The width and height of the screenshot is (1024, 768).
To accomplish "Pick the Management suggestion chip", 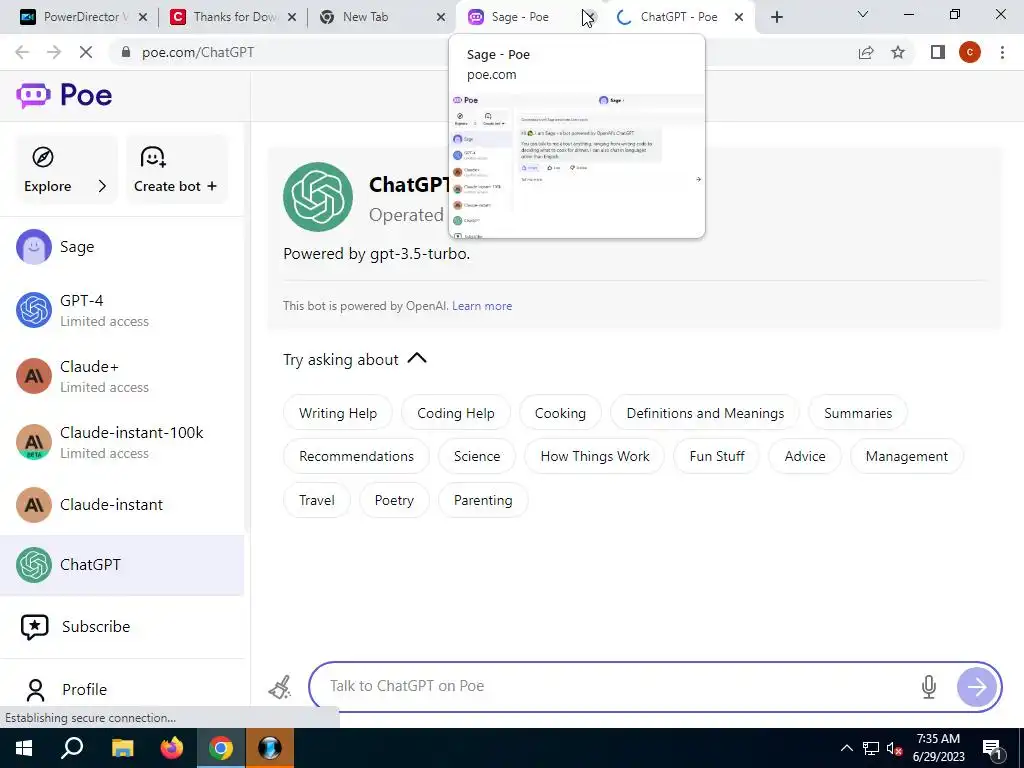I will click(x=907, y=456).
